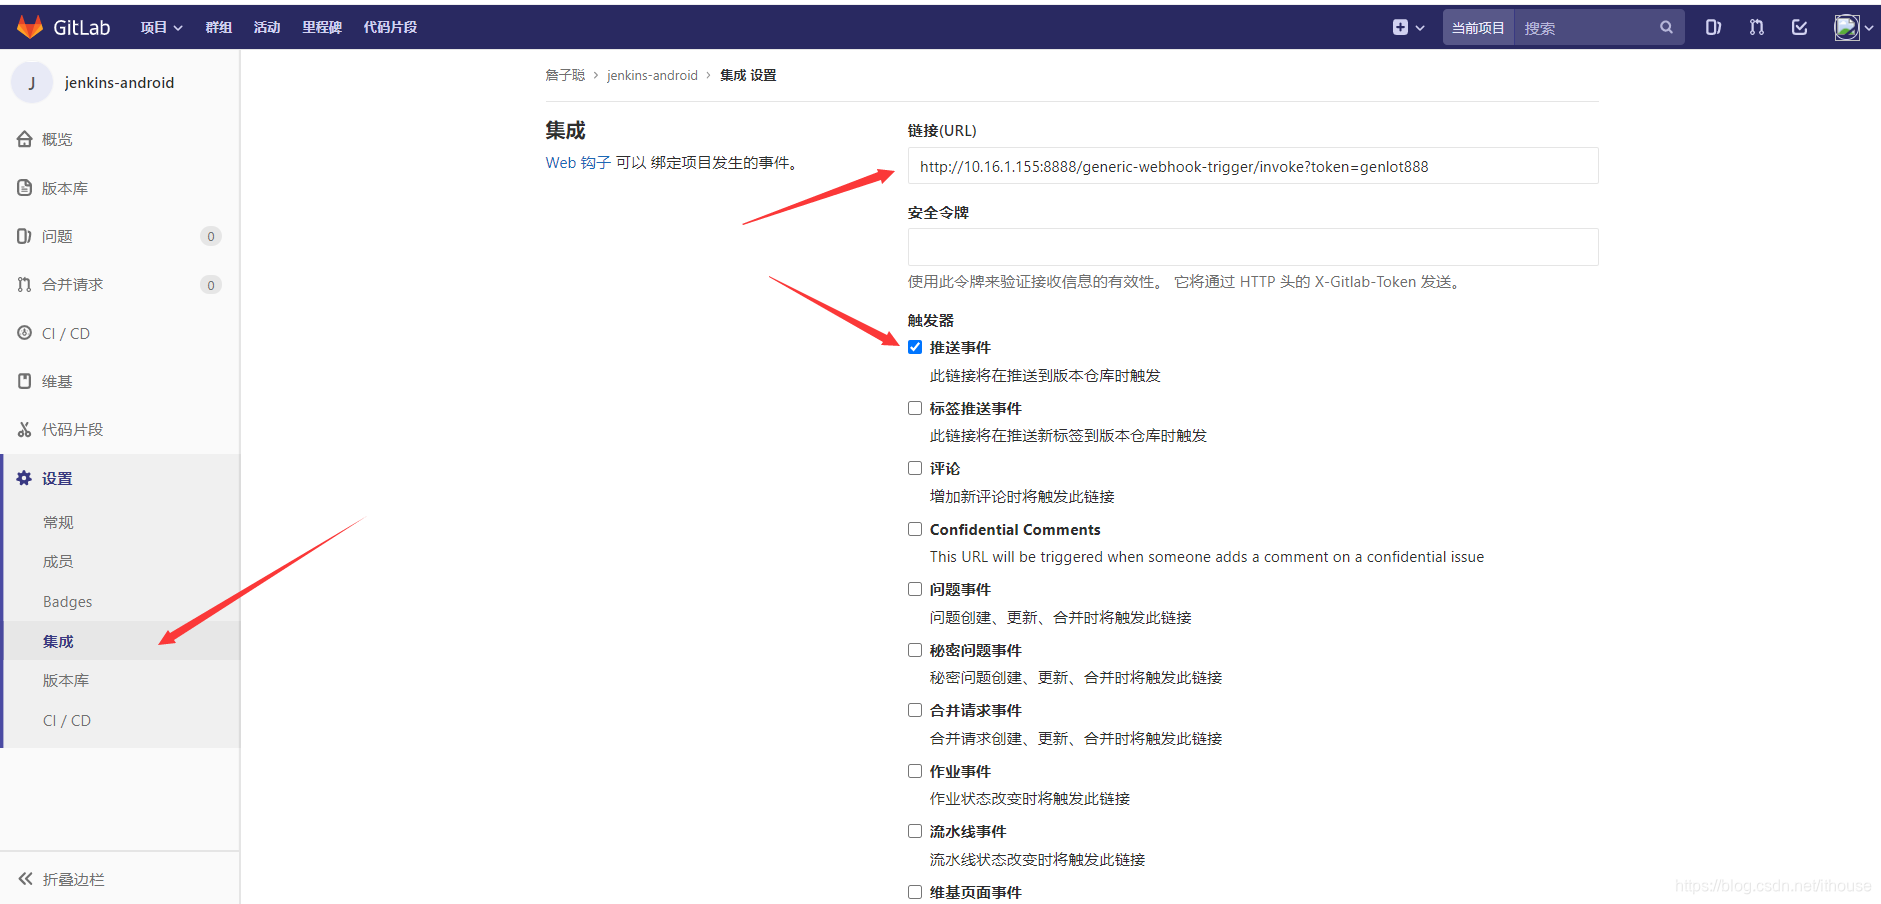Enable the 问题事件 checkbox
This screenshot has width=1881, height=904.
click(915, 589)
